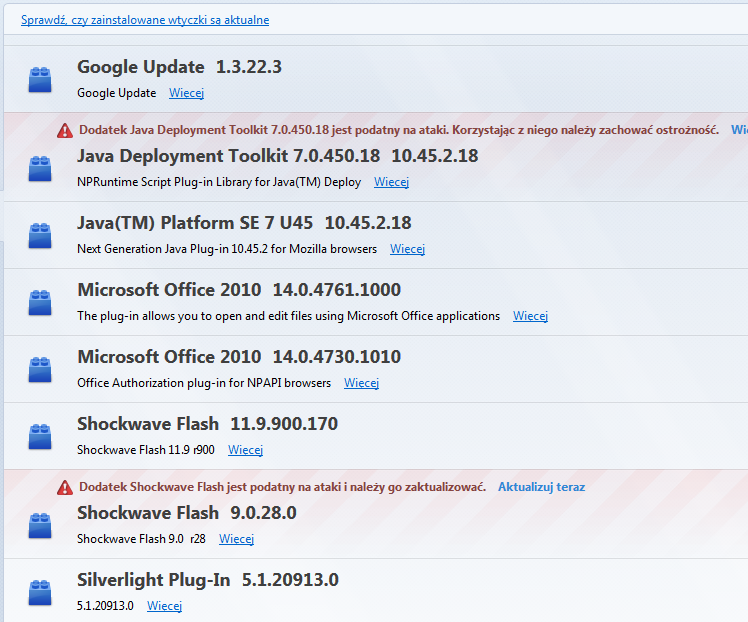This screenshot has height=622, width=748.
Task: Click the 'The plug-in allows you to open' description
Action: [x=289, y=316]
